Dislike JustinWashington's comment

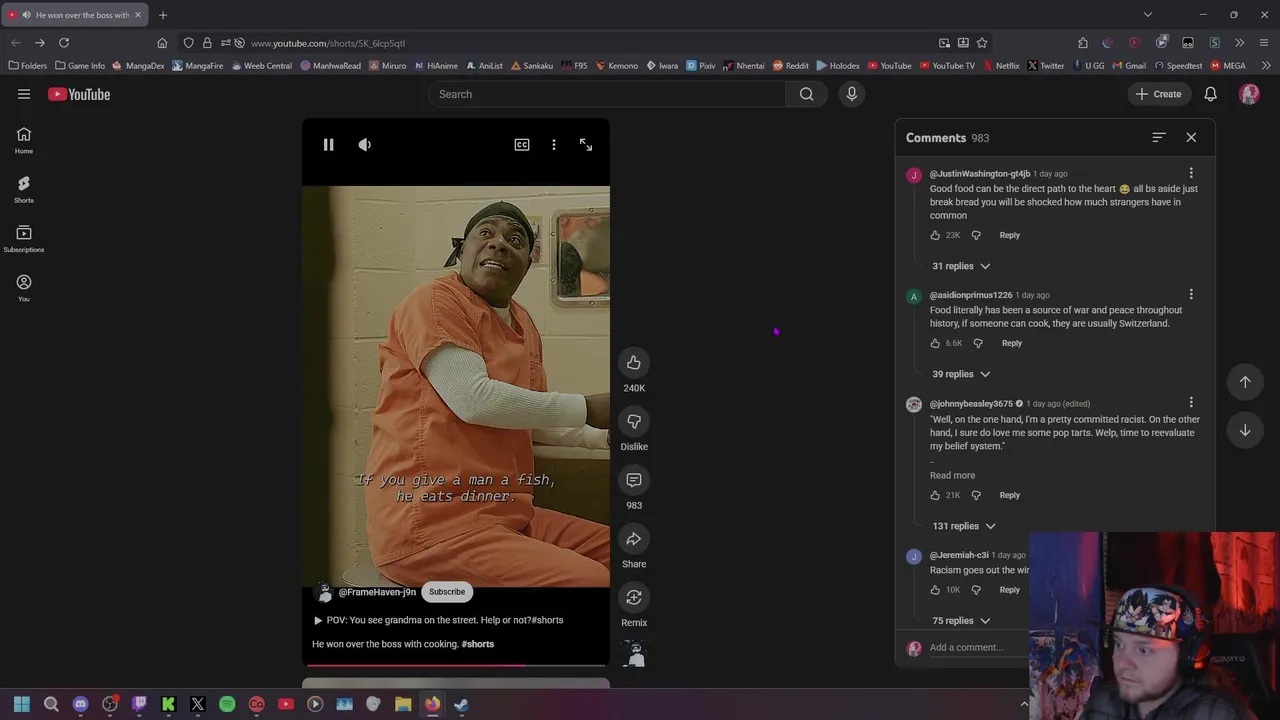[x=976, y=235]
